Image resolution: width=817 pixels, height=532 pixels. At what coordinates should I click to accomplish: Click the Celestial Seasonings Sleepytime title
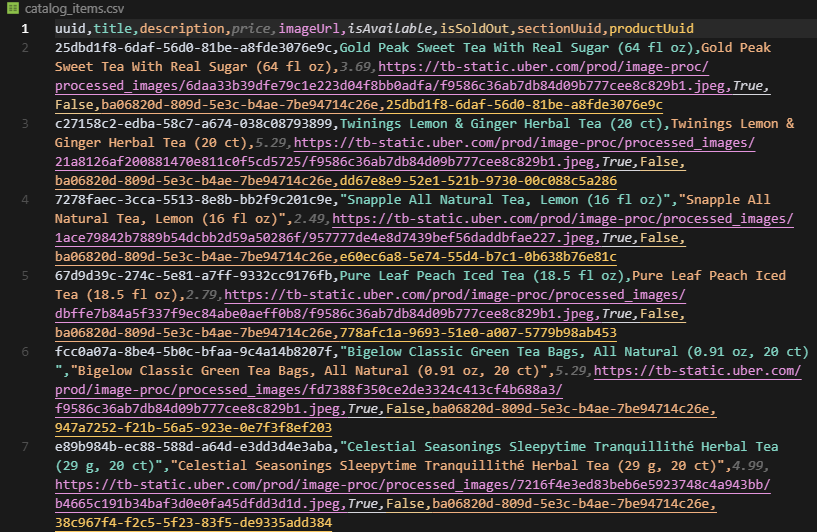417,456
